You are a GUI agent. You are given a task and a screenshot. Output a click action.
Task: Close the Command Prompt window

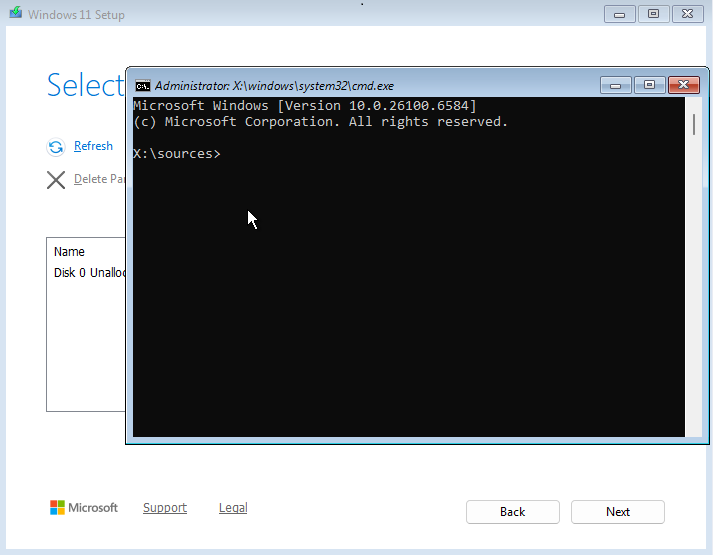click(683, 85)
